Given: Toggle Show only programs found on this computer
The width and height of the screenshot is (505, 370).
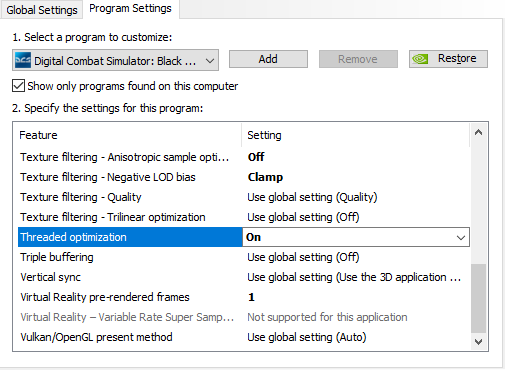Looking at the screenshot, I should click(18, 86).
